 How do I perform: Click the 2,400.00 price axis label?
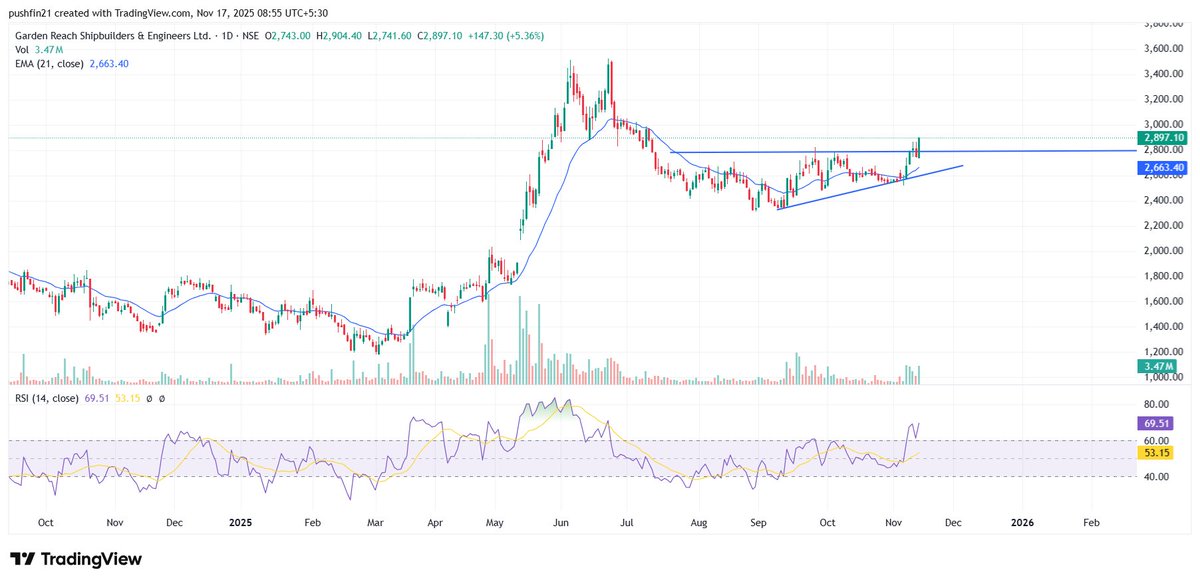(x=1164, y=200)
